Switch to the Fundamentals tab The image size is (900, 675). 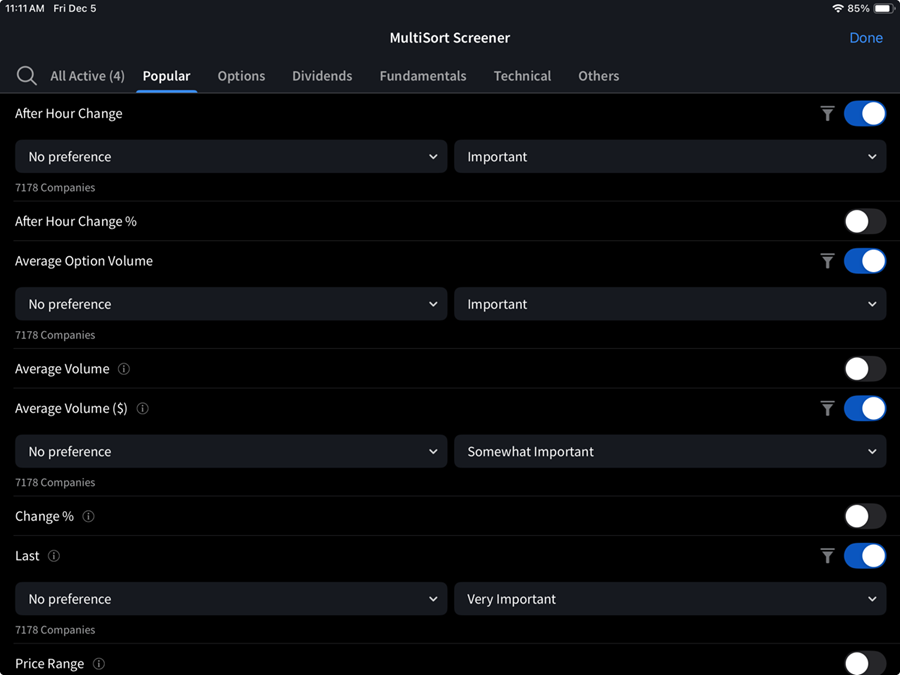tap(423, 75)
